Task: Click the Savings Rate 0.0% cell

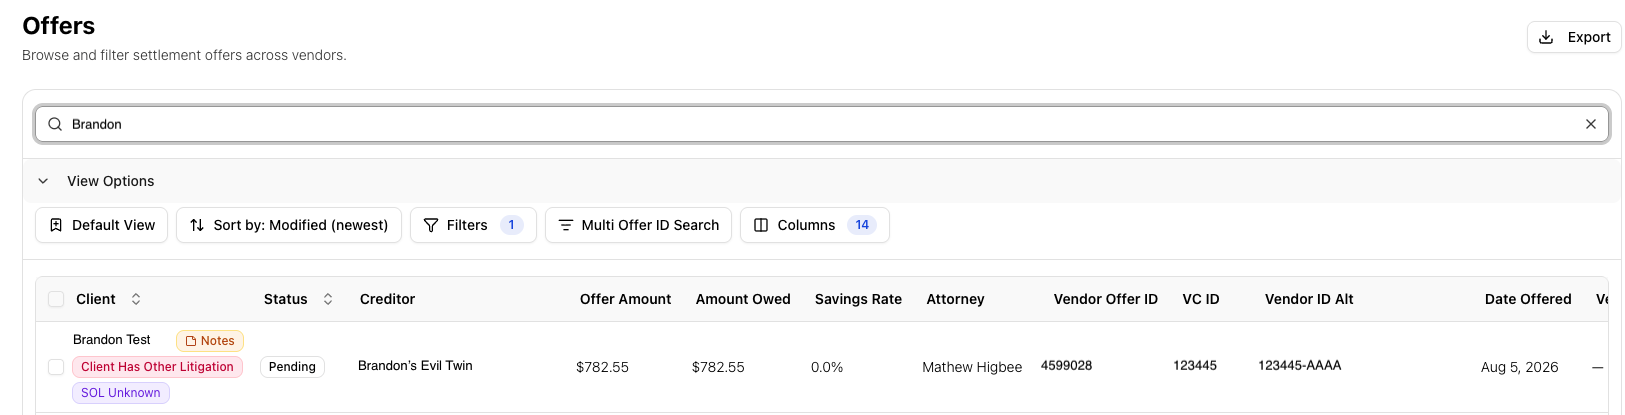Action: click(x=827, y=367)
